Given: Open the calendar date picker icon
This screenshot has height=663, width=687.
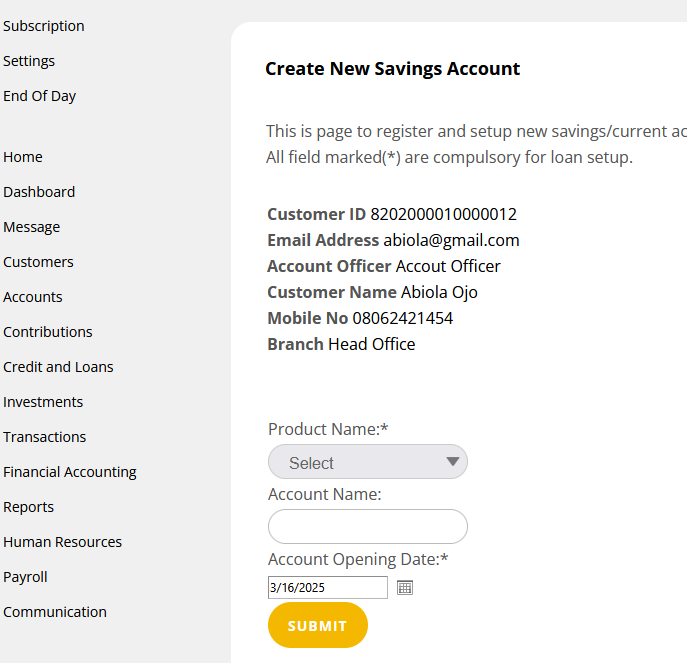Looking at the screenshot, I should [x=405, y=588].
